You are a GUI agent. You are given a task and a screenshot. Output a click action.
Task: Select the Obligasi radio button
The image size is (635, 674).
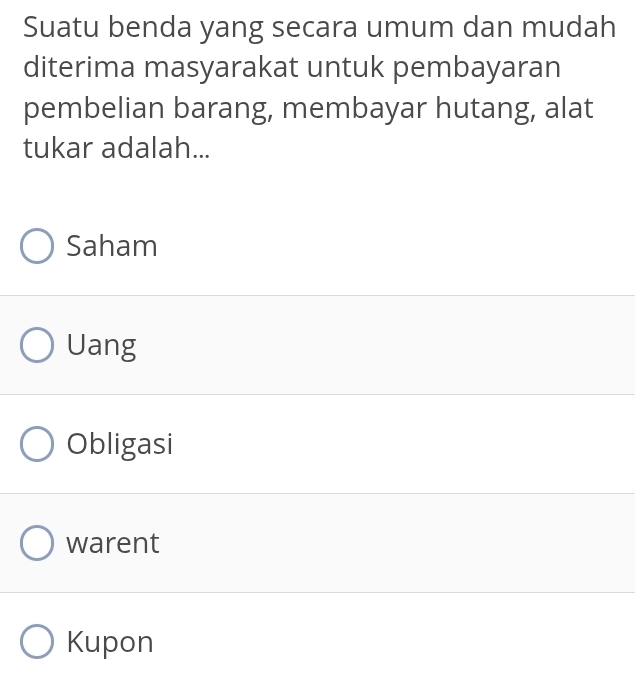38,444
